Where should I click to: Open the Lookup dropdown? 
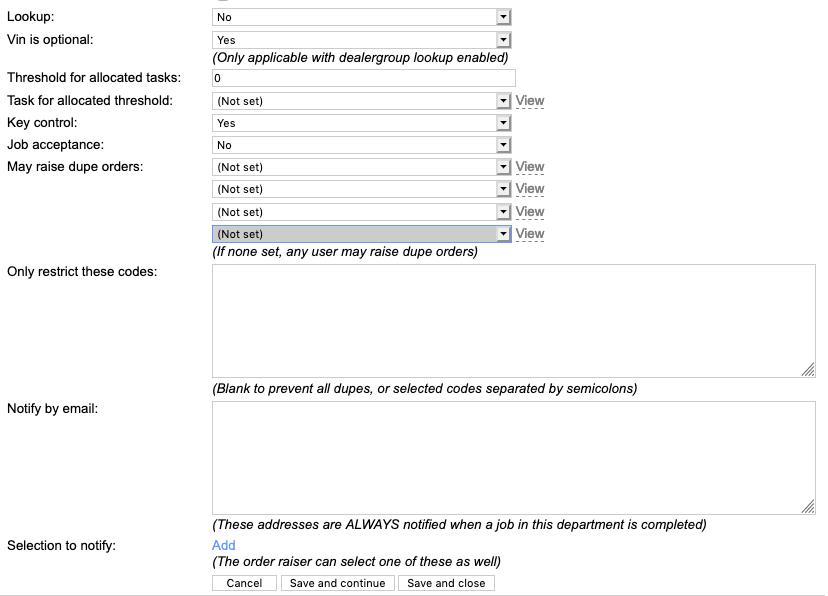[x=361, y=17]
